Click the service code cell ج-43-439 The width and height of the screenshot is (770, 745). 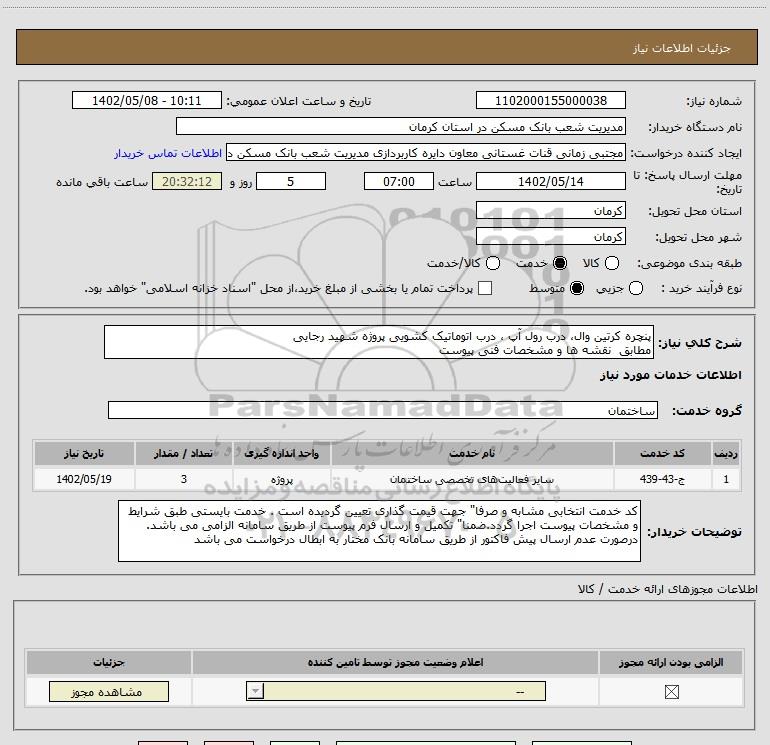tap(662, 479)
